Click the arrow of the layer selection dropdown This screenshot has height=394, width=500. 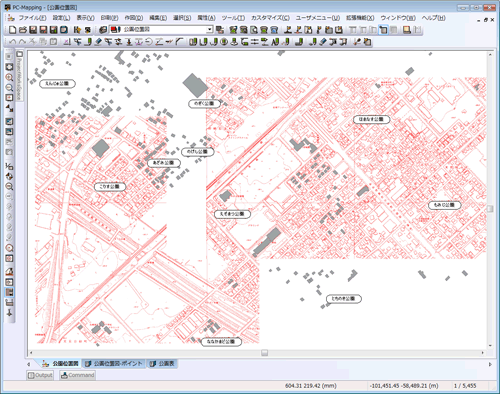click(x=209, y=29)
